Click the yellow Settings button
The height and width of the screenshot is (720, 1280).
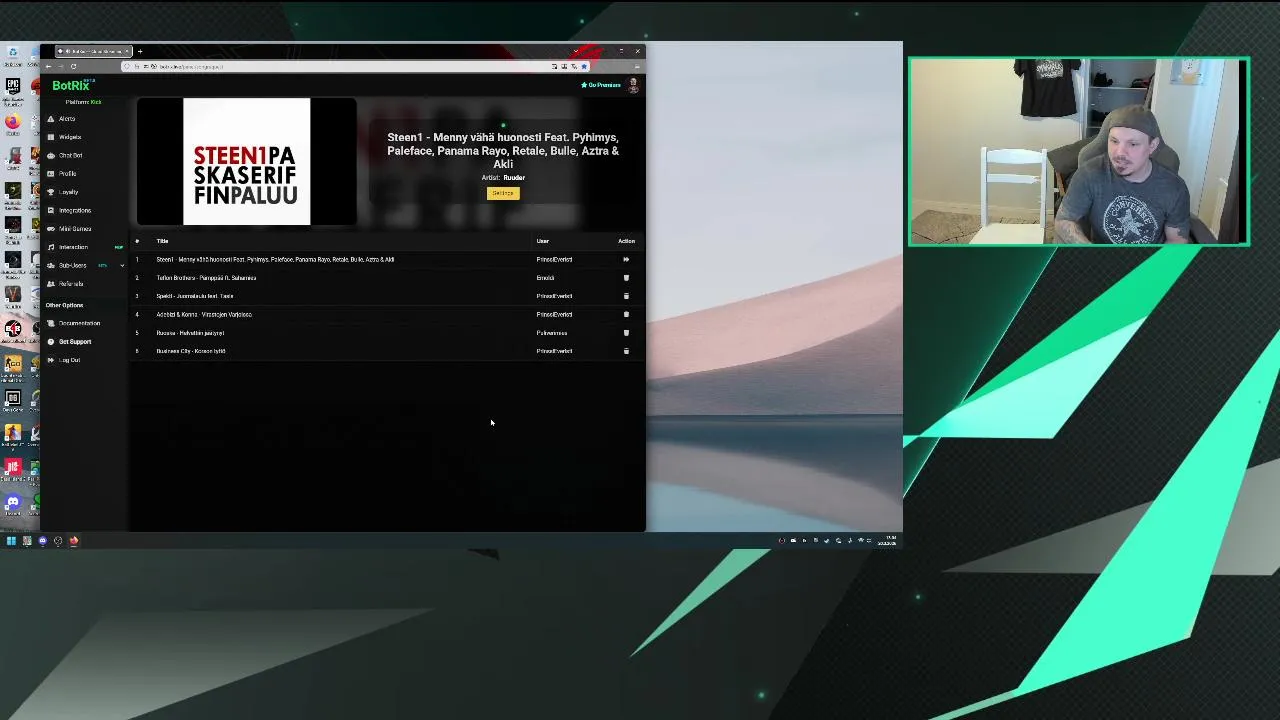pos(503,193)
